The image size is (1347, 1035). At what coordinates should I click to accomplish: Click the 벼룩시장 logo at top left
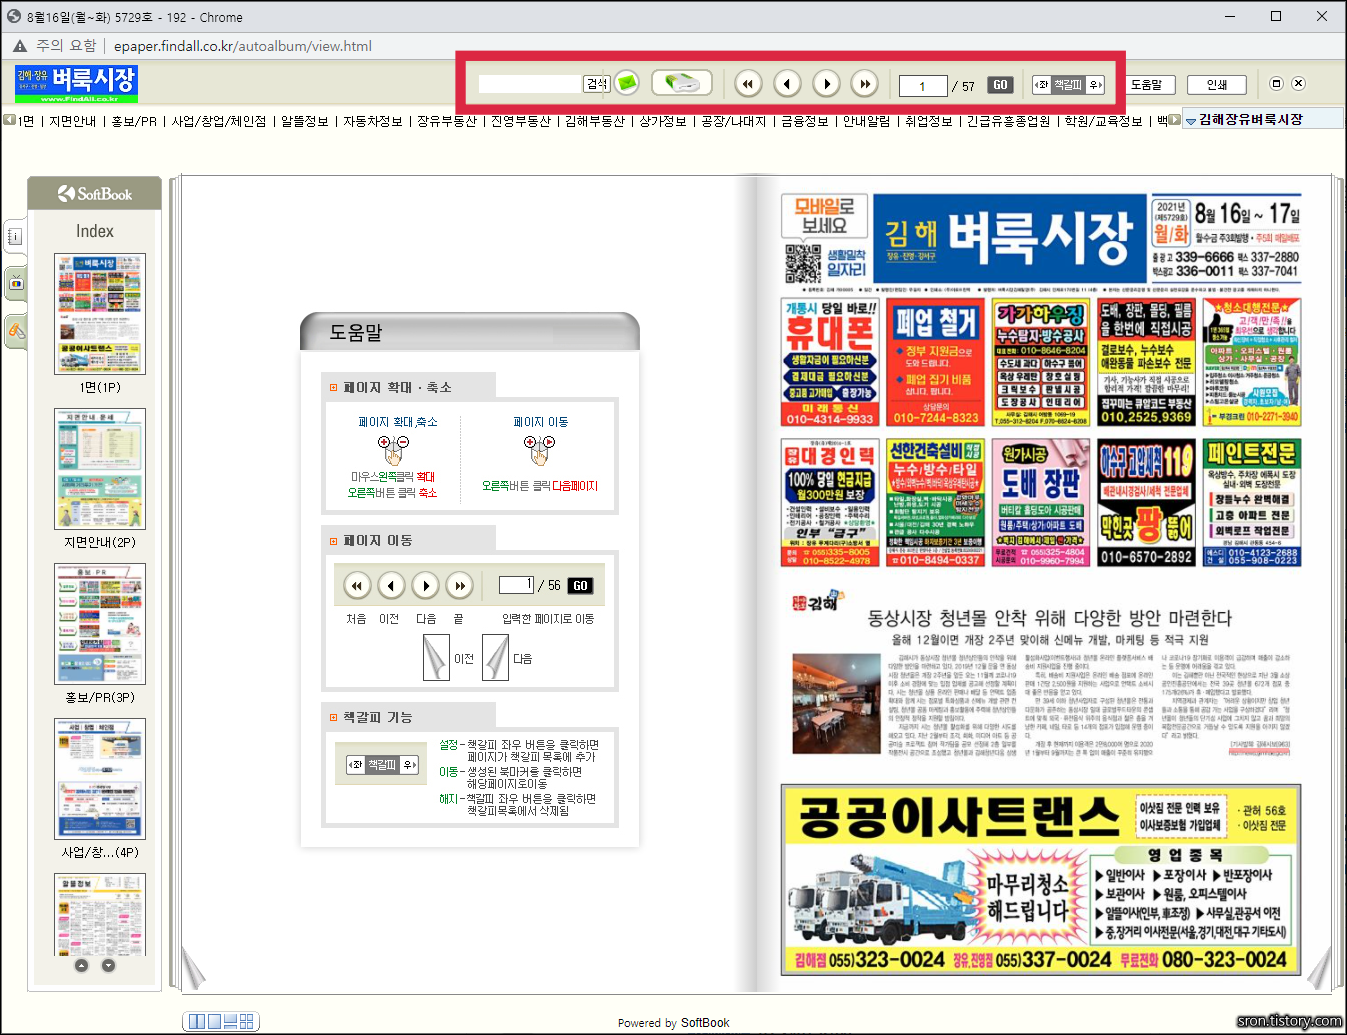[76, 84]
